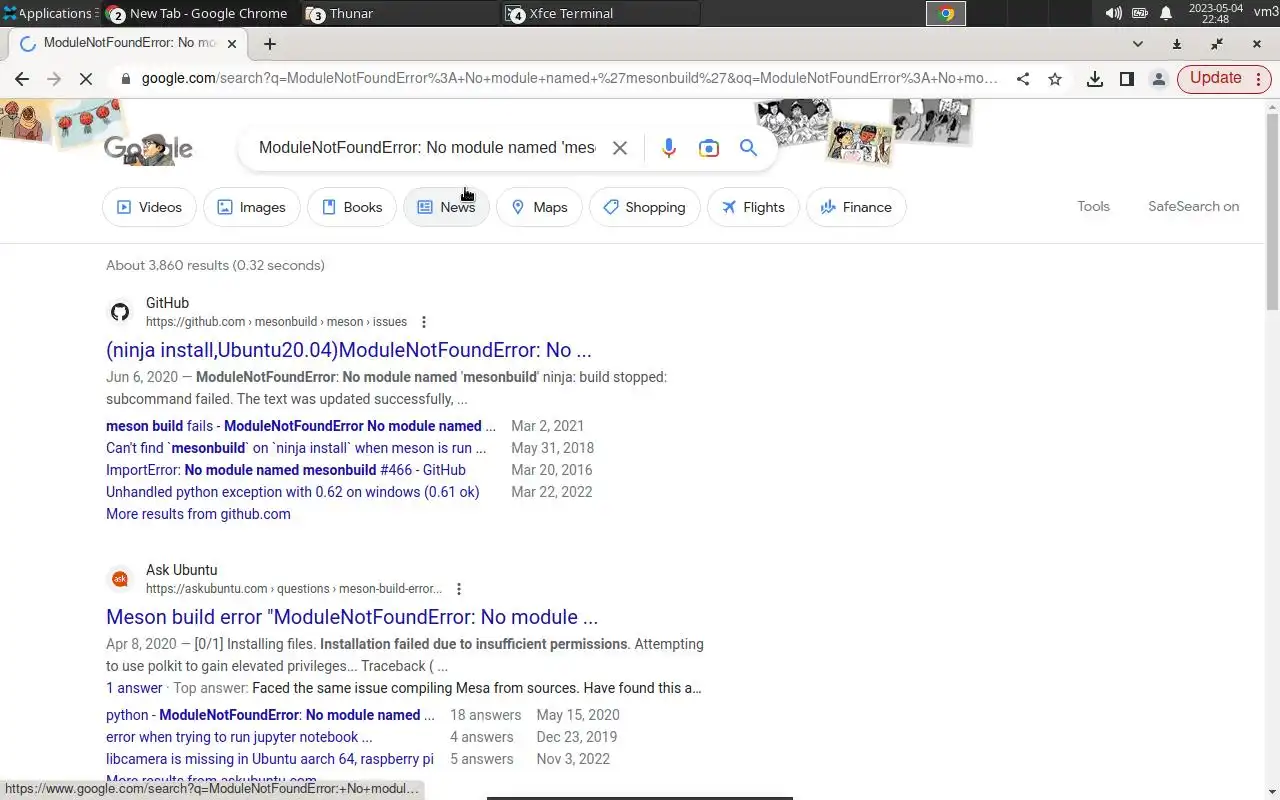Click More results from github.com
The width and height of the screenshot is (1280, 800).
[198, 514]
